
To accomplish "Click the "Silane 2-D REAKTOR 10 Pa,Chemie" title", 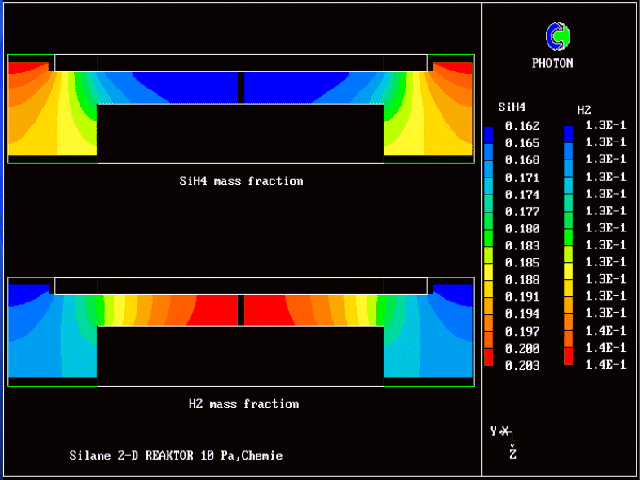I will click(x=176, y=455).
